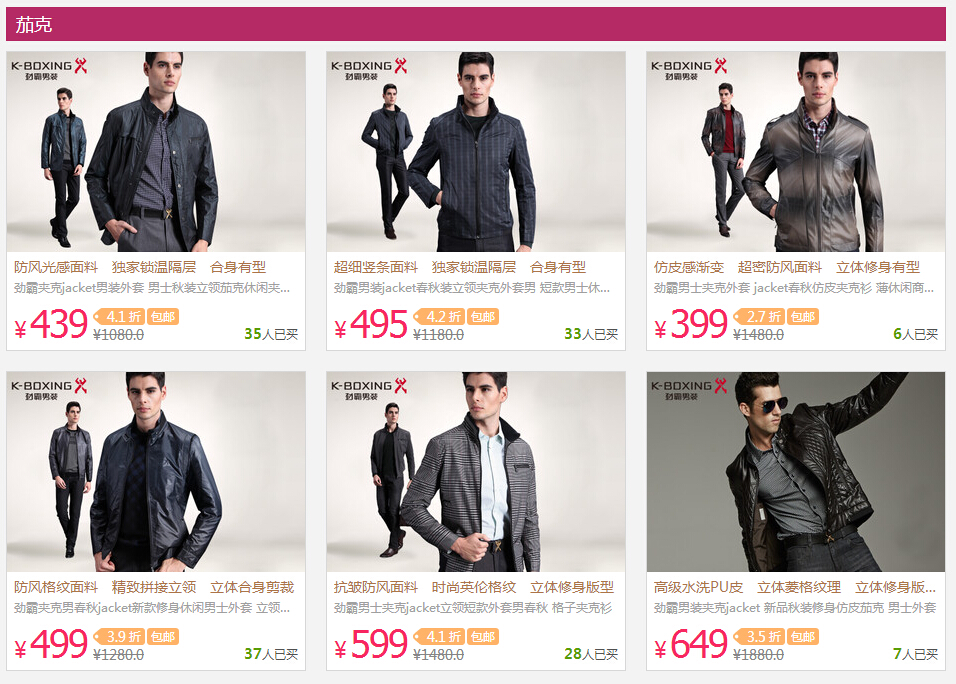
Task: Open the ¥495 fine-stripe jacket photo
Action: [x=476, y=152]
